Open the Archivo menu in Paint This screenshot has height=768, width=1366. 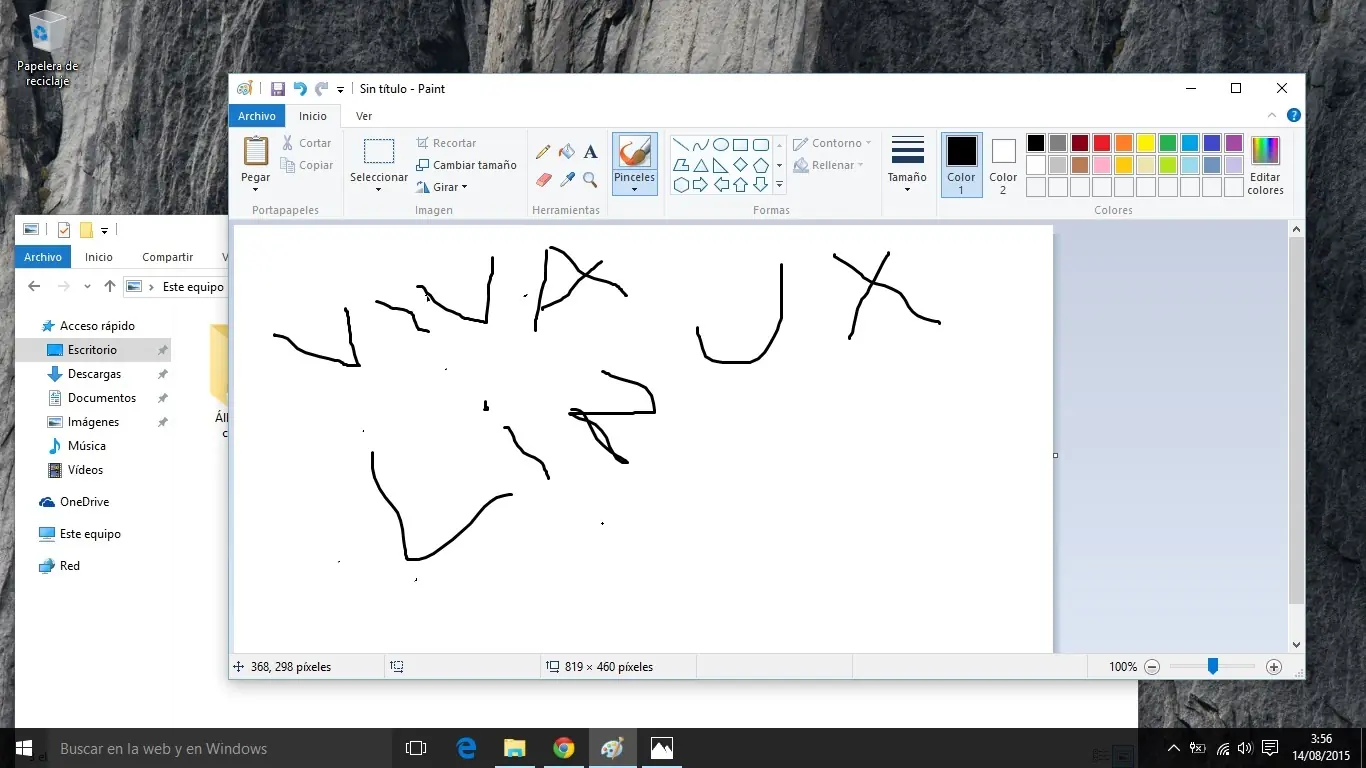tap(257, 116)
